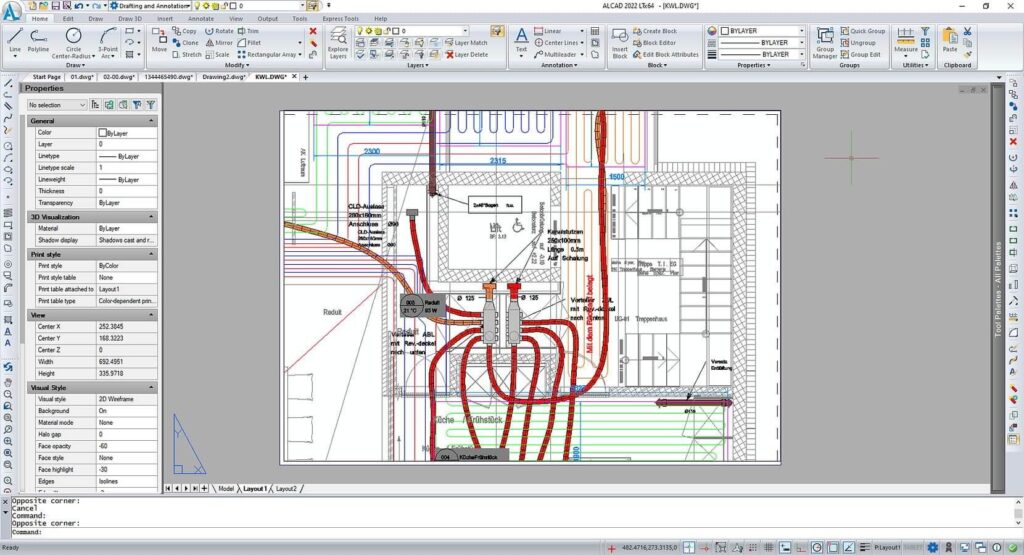The width and height of the screenshot is (1024, 555).
Task: Click the color wheel icon in Properties ribbon panel
Action: pyautogui.click(x=712, y=31)
